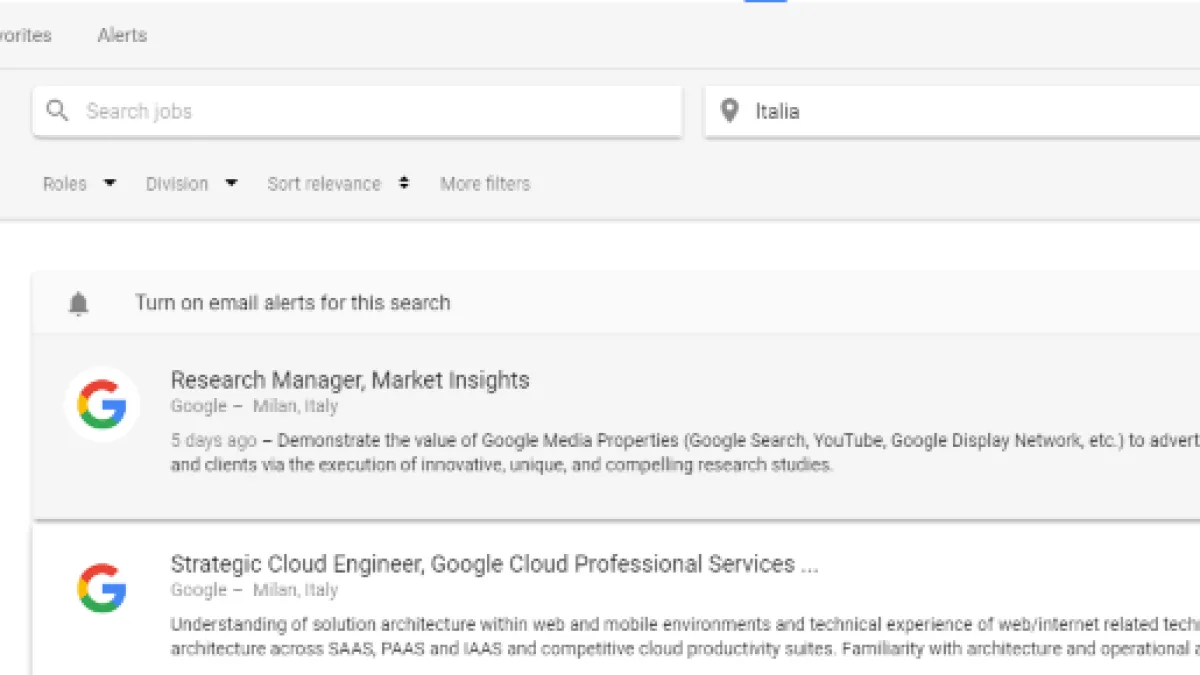Click the bell icon for email alerts

(78, 304)
